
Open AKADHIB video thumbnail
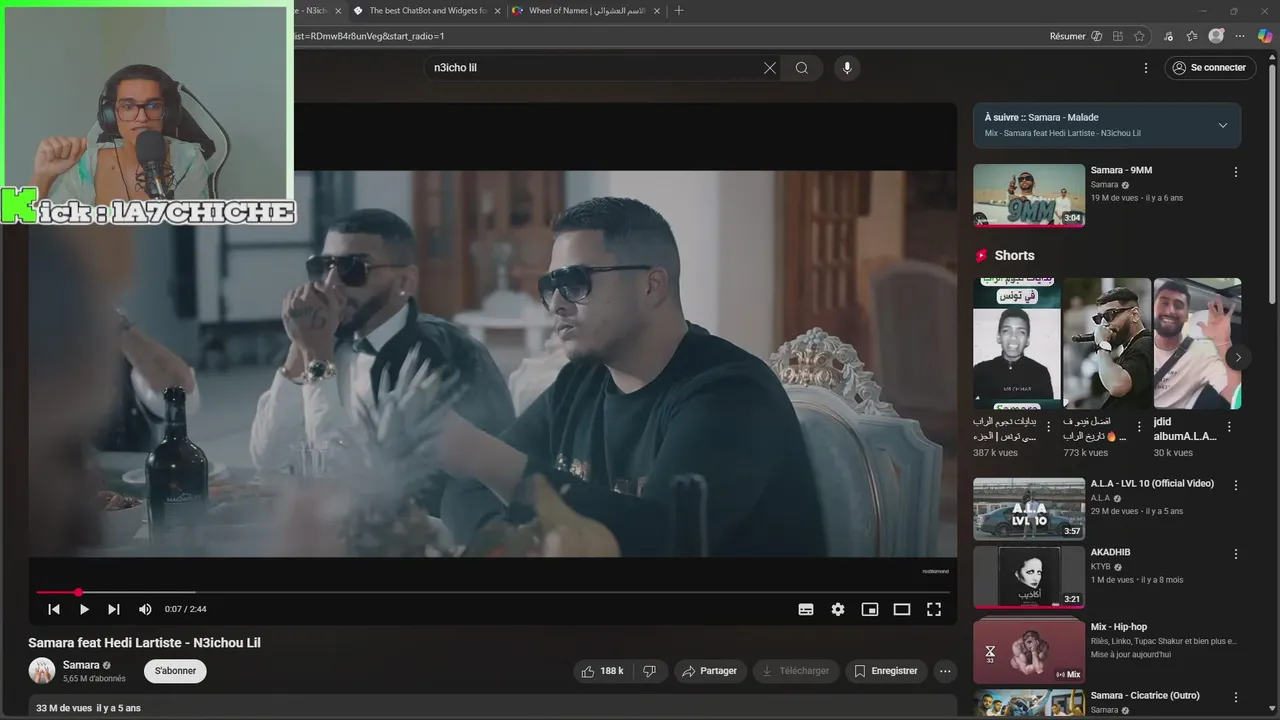(x=1029, y=577)
